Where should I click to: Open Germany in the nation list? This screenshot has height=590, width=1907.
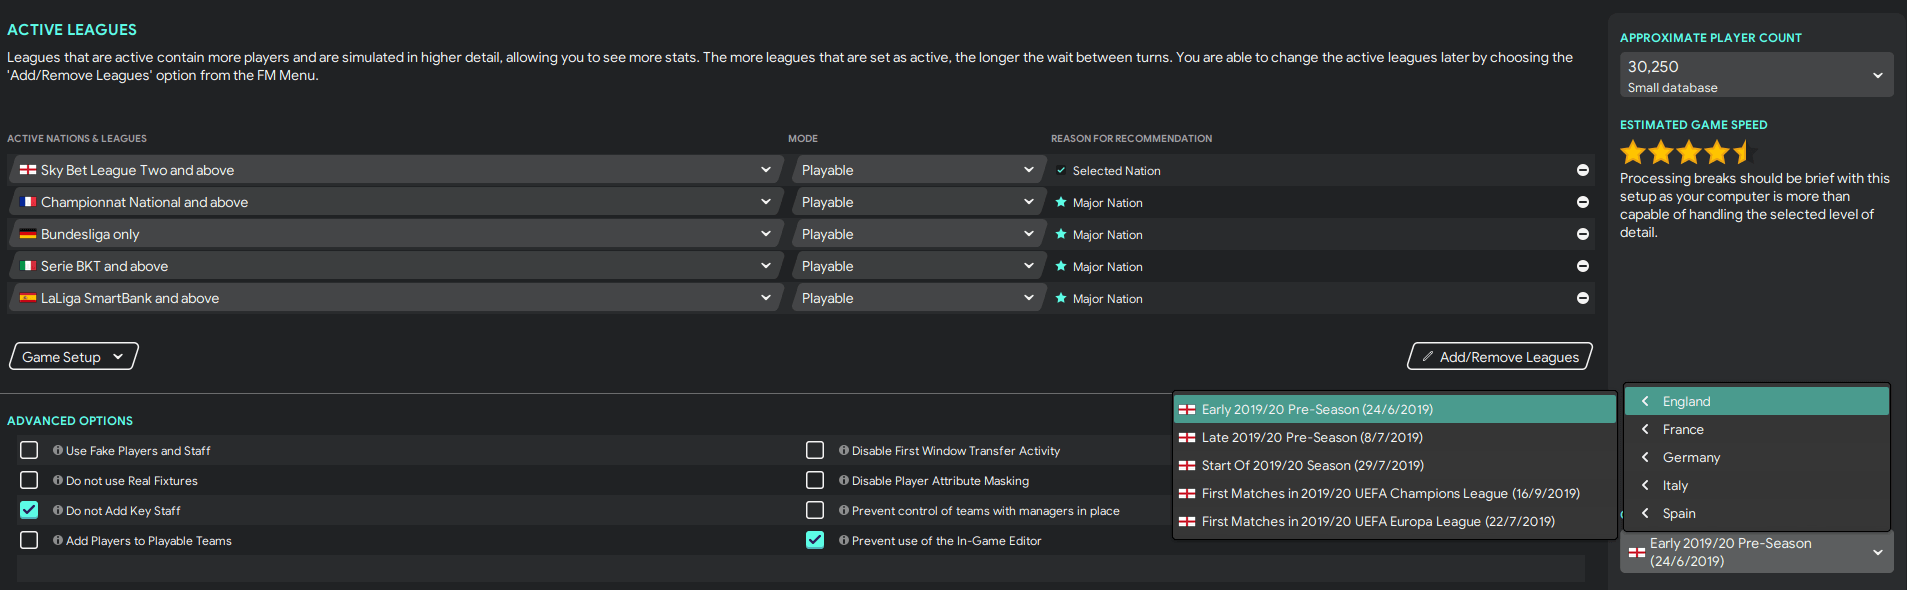[x=1756, y=457]
